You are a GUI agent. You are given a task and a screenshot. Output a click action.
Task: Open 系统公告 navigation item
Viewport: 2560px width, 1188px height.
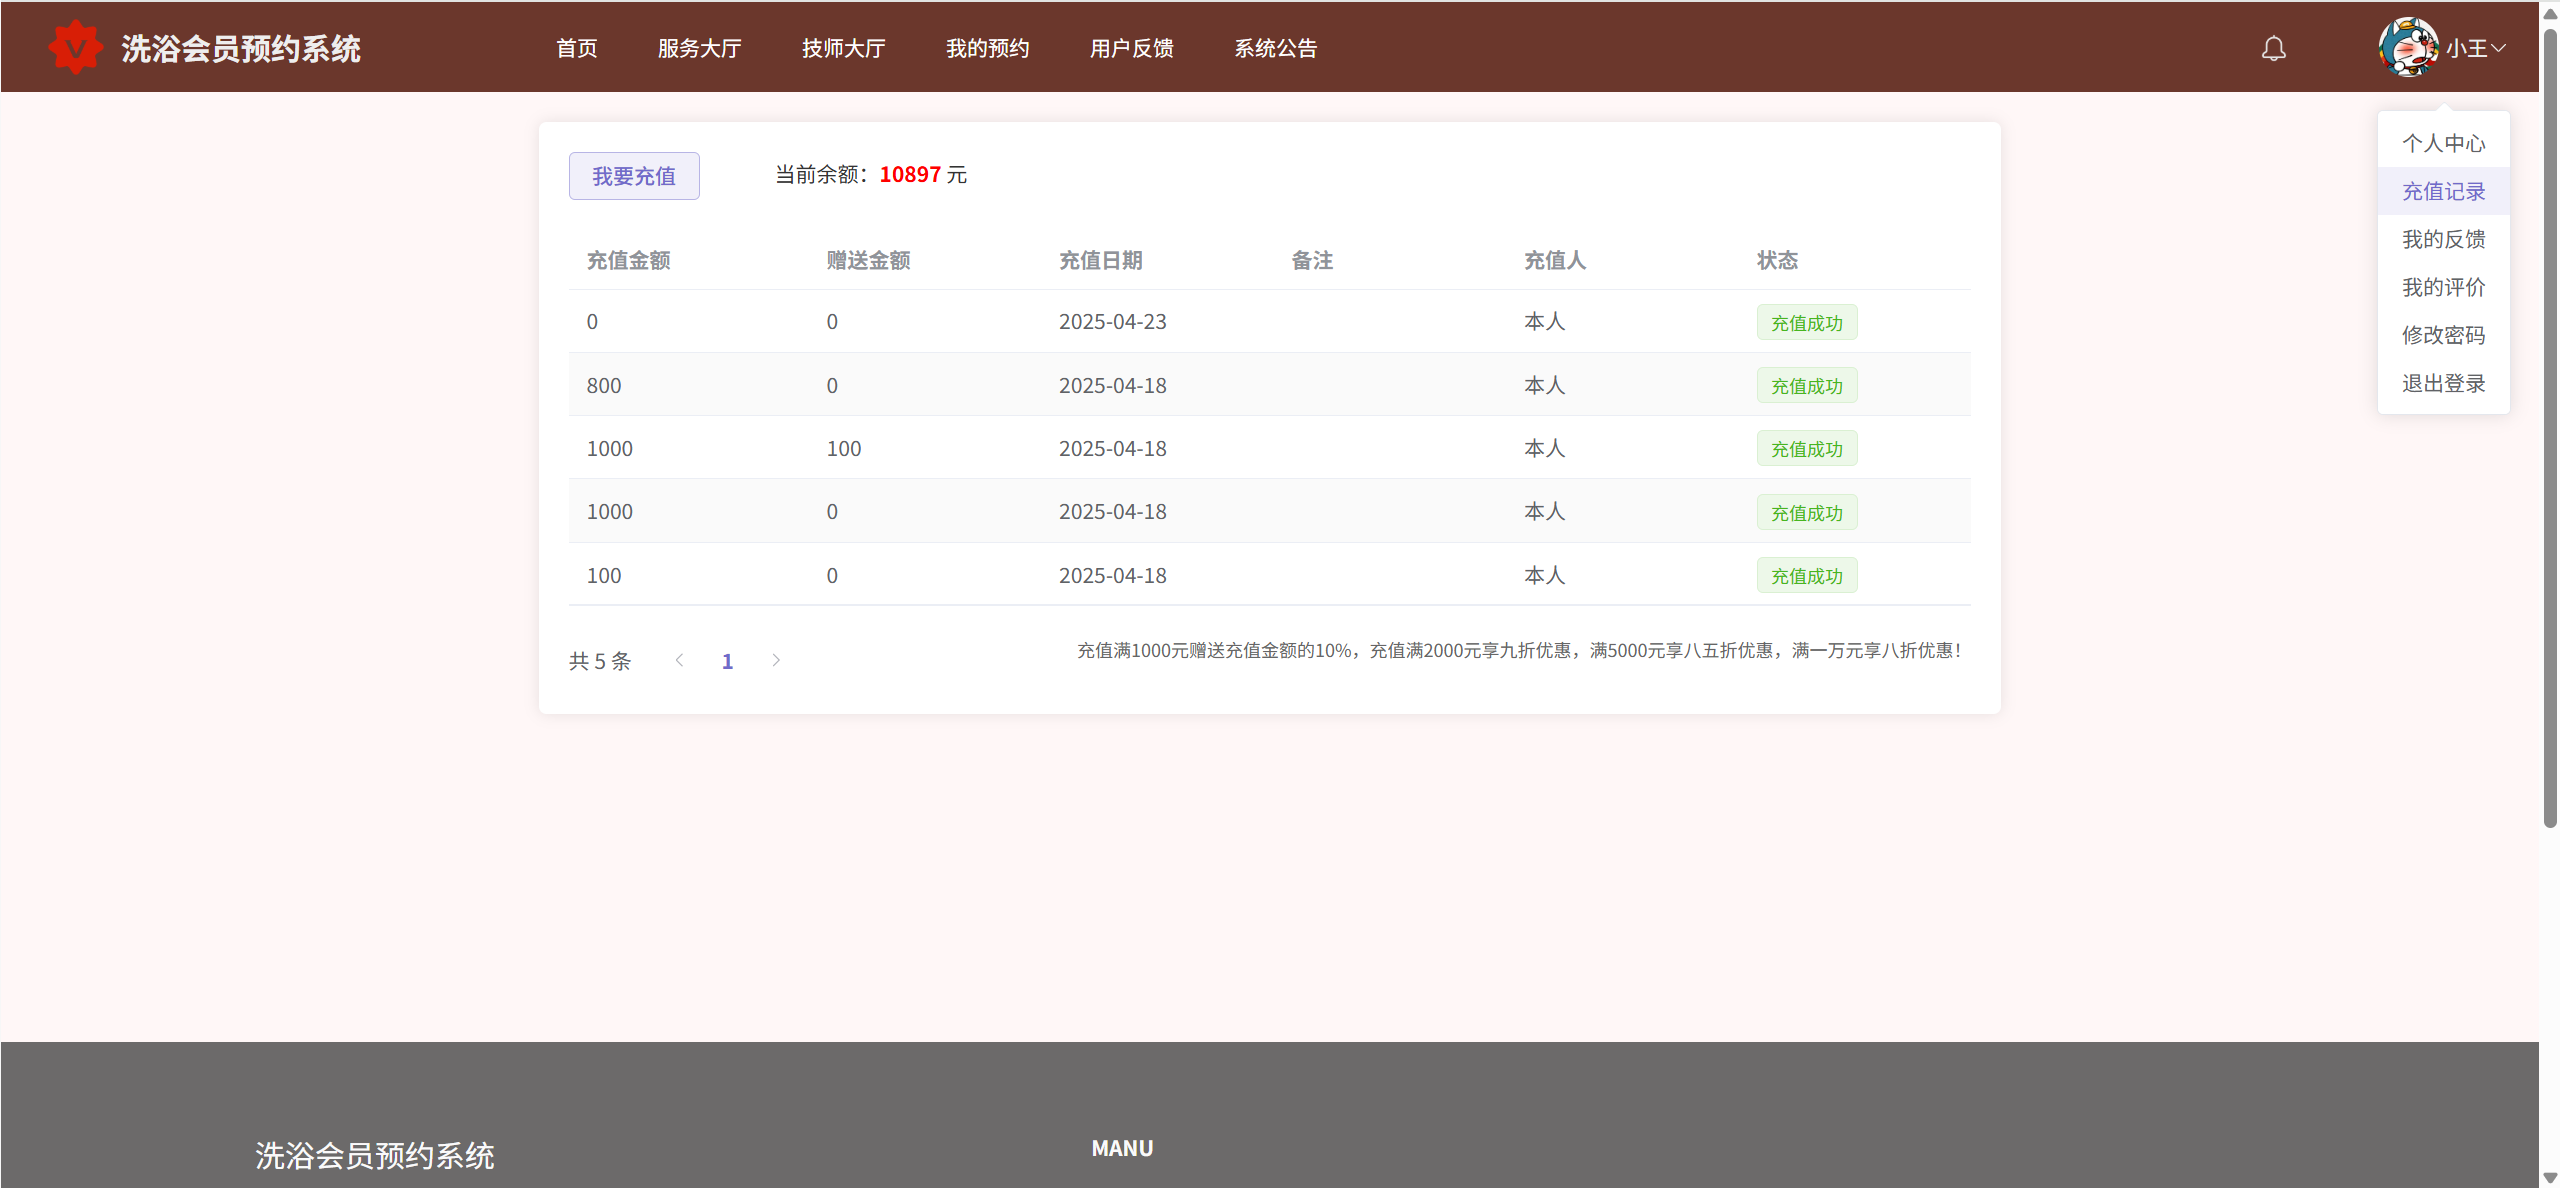[x=1275, y=48]
